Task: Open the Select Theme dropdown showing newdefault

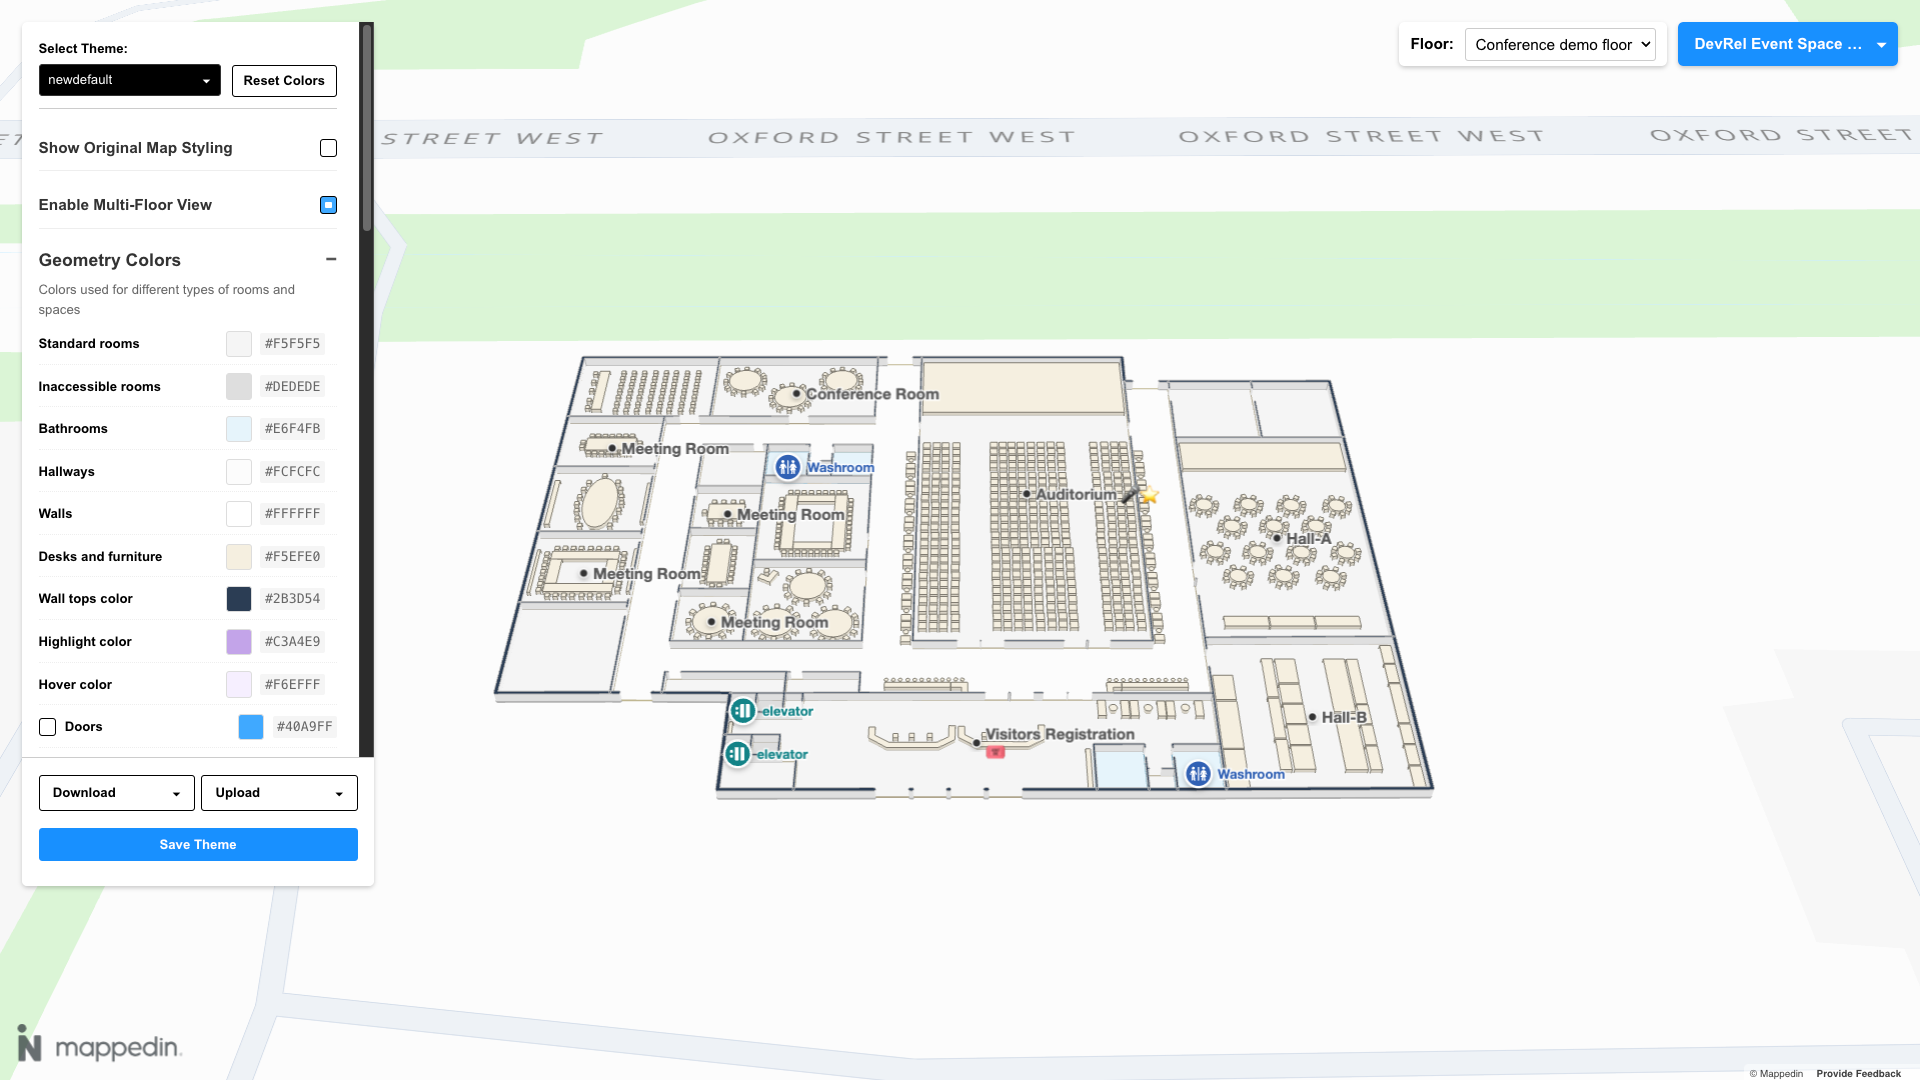Action: 129,80
